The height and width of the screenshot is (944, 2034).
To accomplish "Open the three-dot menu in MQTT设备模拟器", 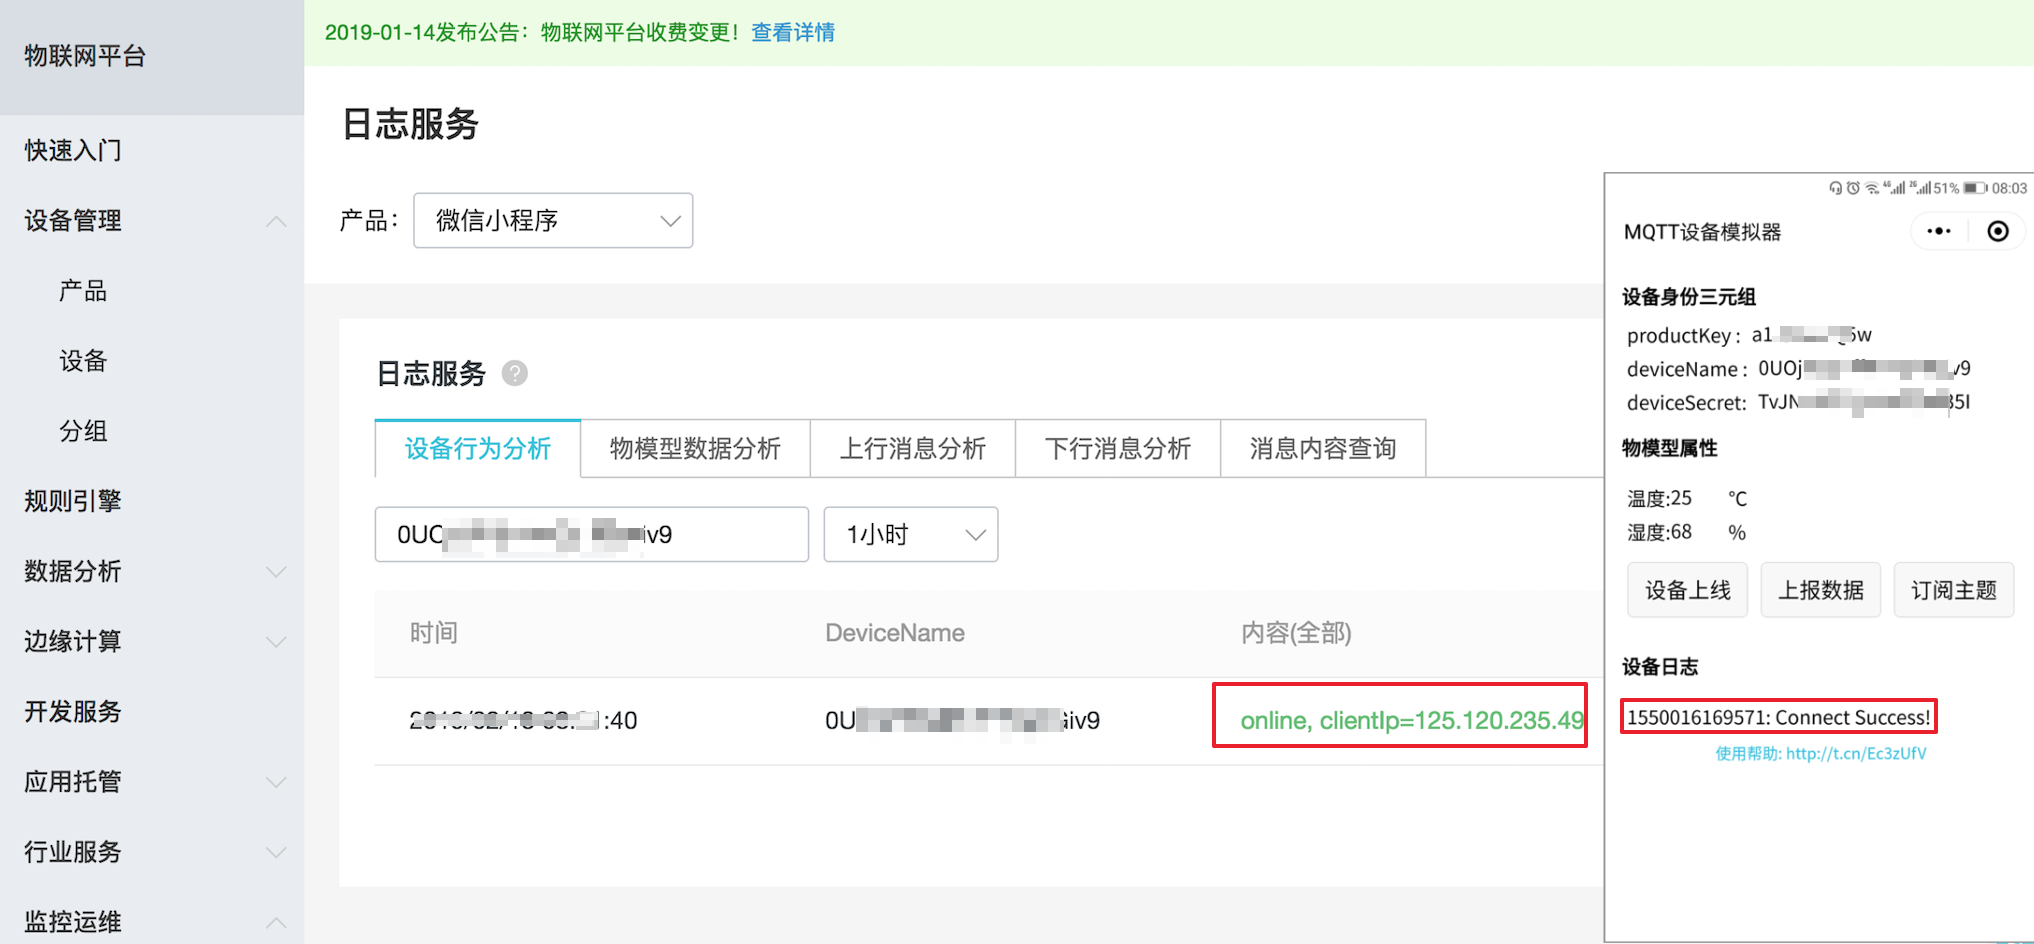I will [x=1939, y=231].
